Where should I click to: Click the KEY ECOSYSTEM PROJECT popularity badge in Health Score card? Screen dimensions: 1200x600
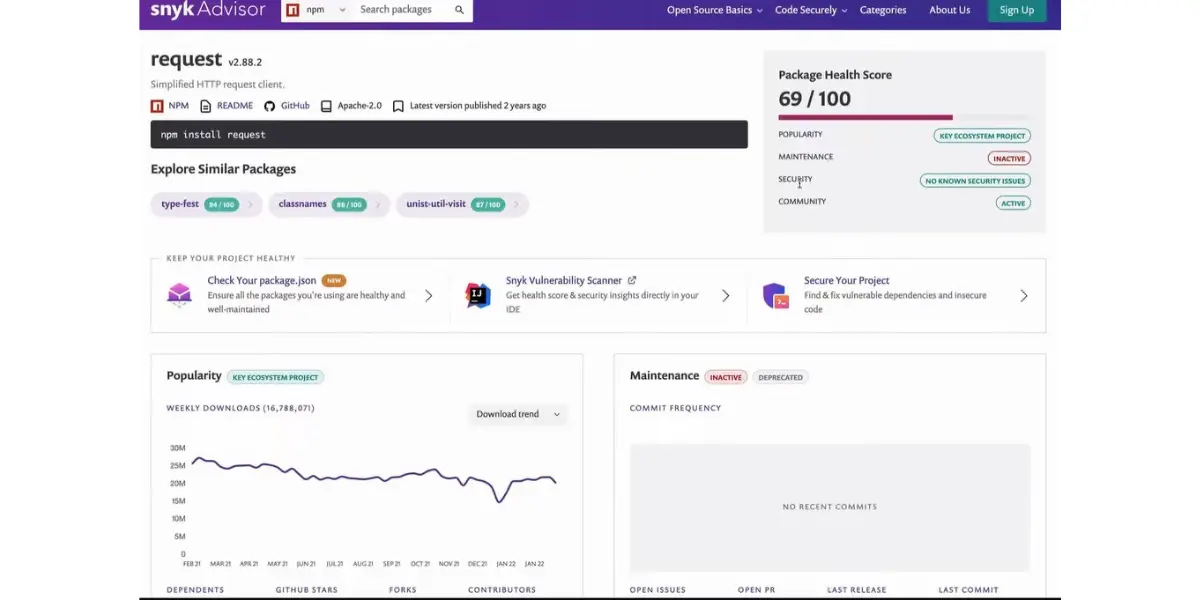pos(982,136)
